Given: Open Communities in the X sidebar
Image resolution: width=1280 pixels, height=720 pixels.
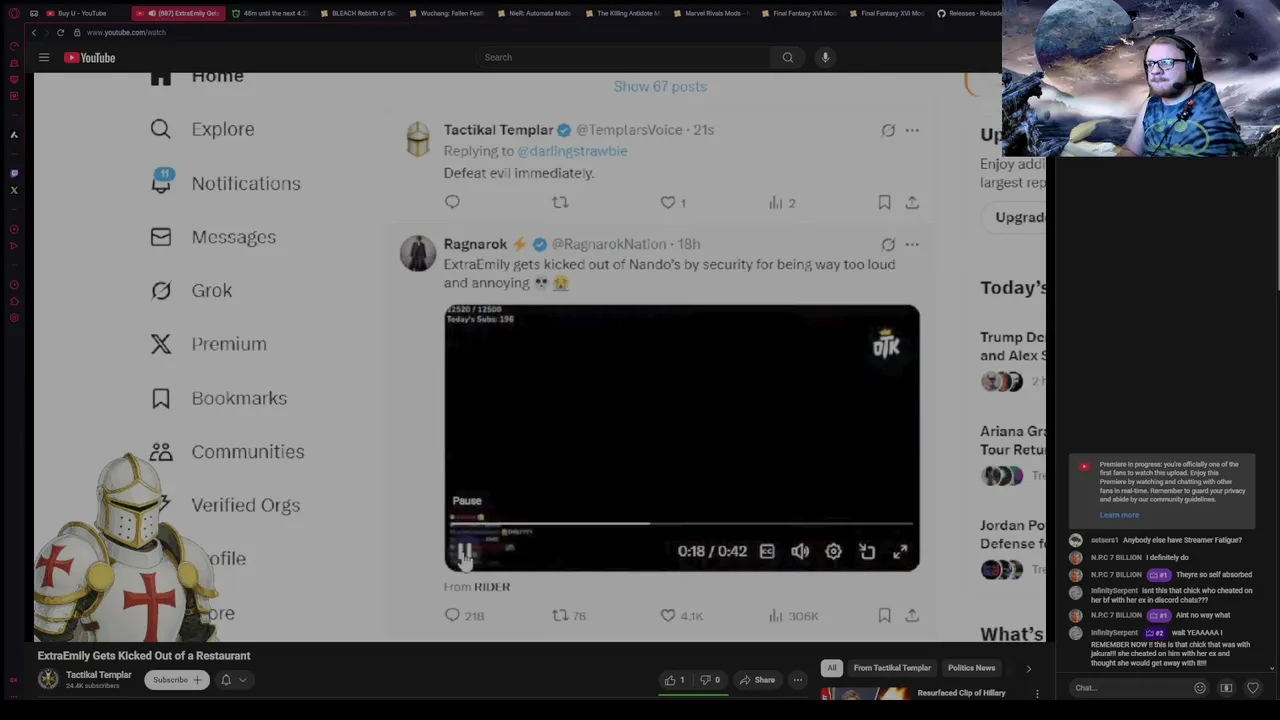Looking at the screenshot, I should click(x=227, y=452).
